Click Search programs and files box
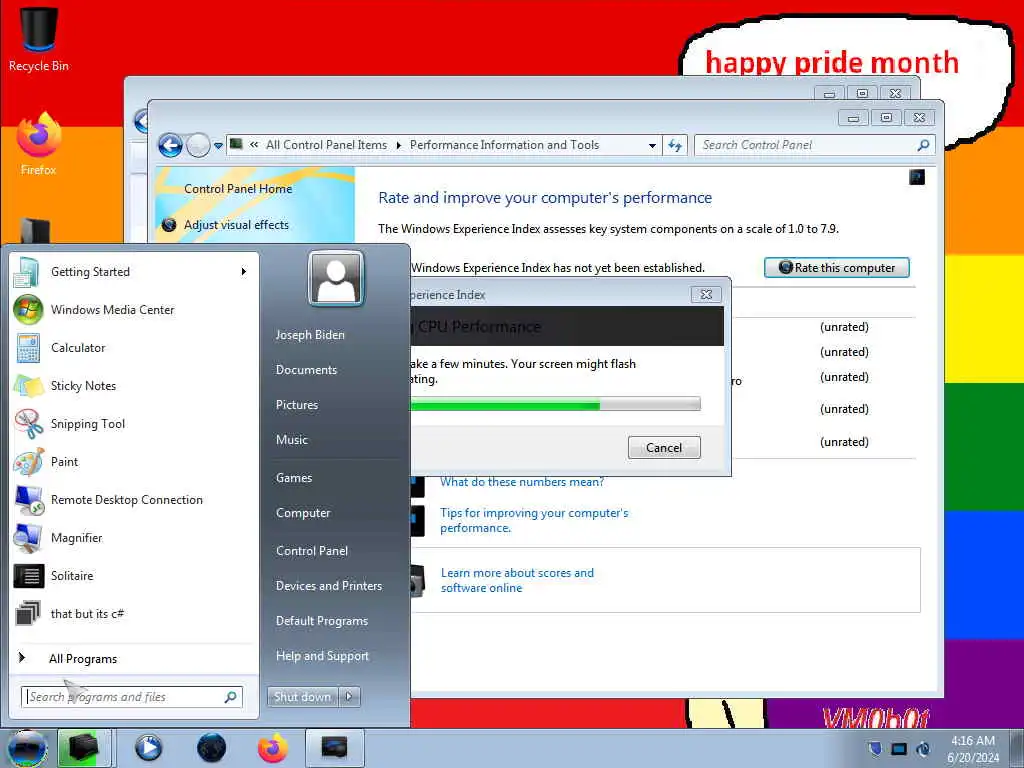1024x768 pixels. [x=131, y=697]
